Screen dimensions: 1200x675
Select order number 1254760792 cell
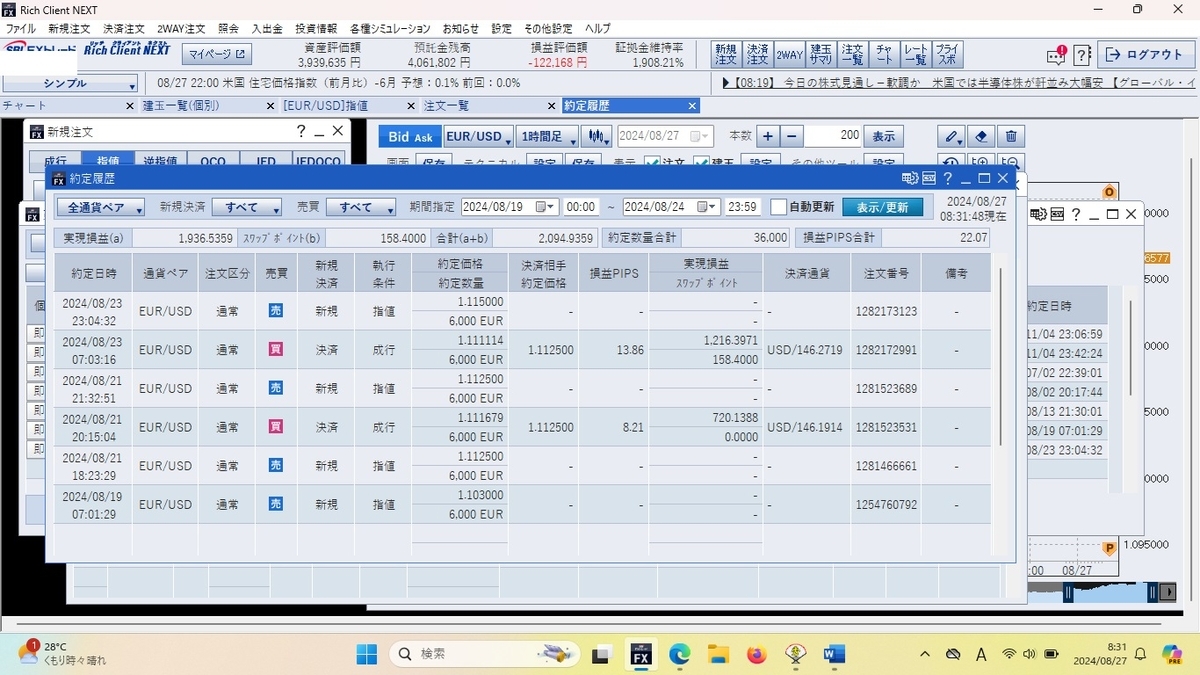[x=886, y=505]
